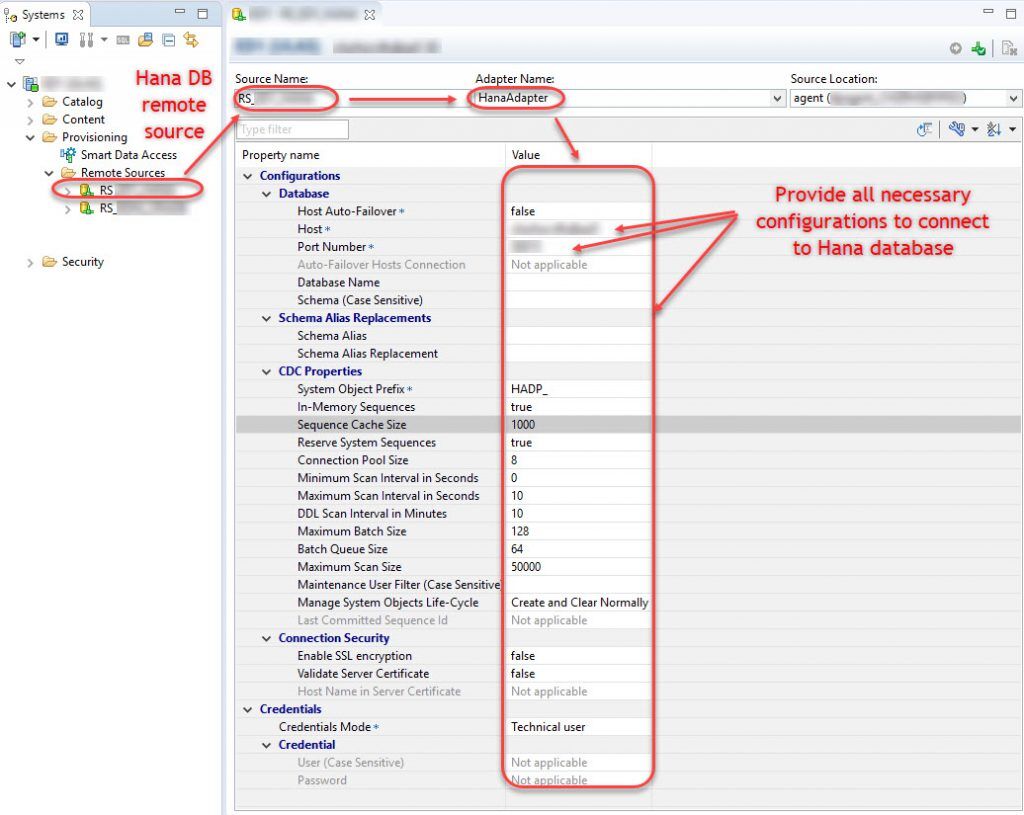This screenshot has height=815, width=1024.
Task: Open the Source Location dropdown
Action: (x=1013, y=99)
